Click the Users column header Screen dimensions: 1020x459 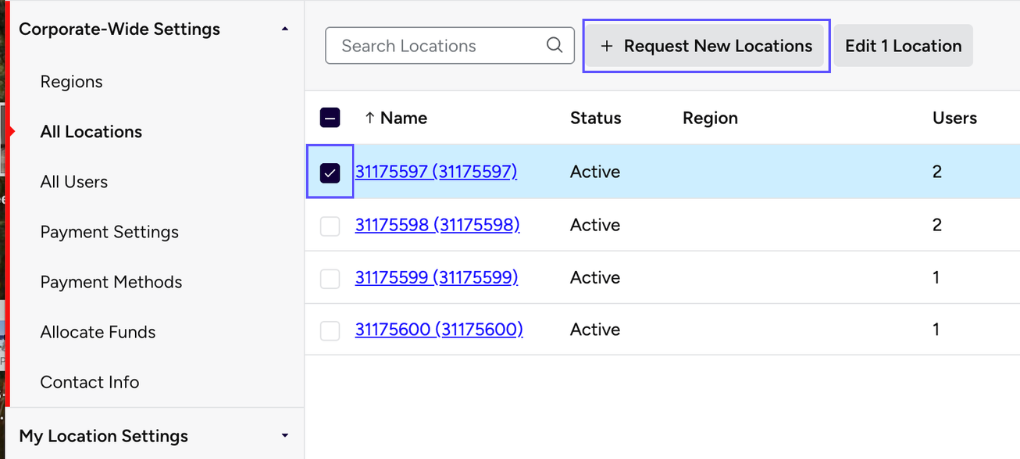955,118
